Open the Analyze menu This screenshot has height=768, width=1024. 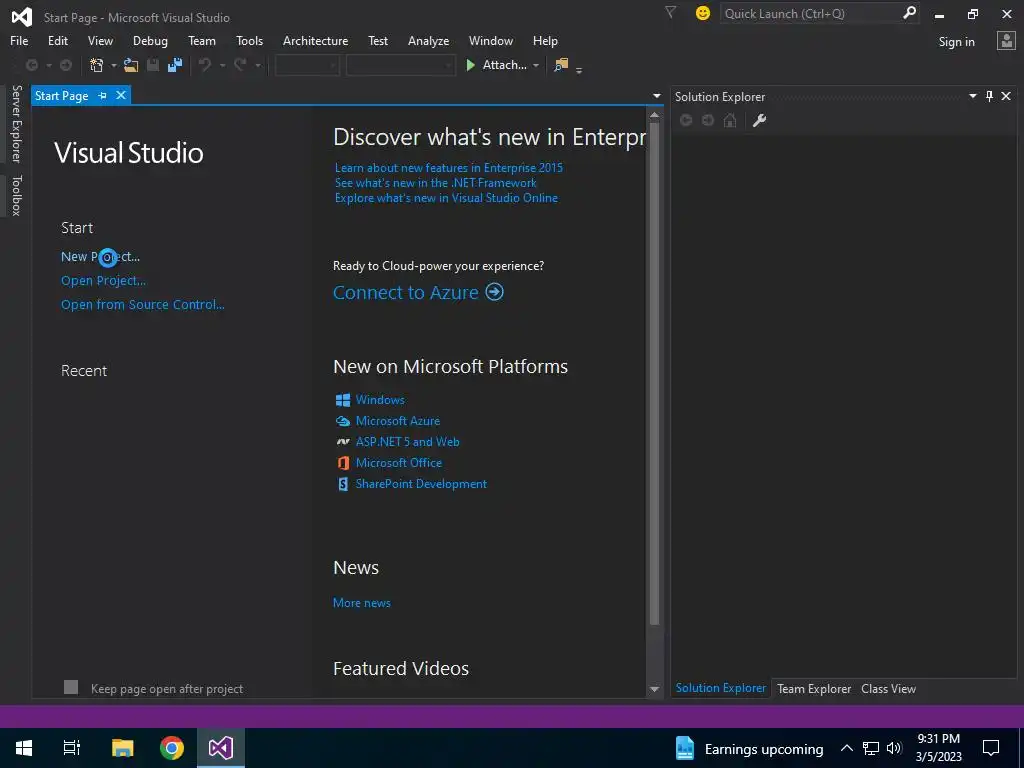(x=428, y=40)
